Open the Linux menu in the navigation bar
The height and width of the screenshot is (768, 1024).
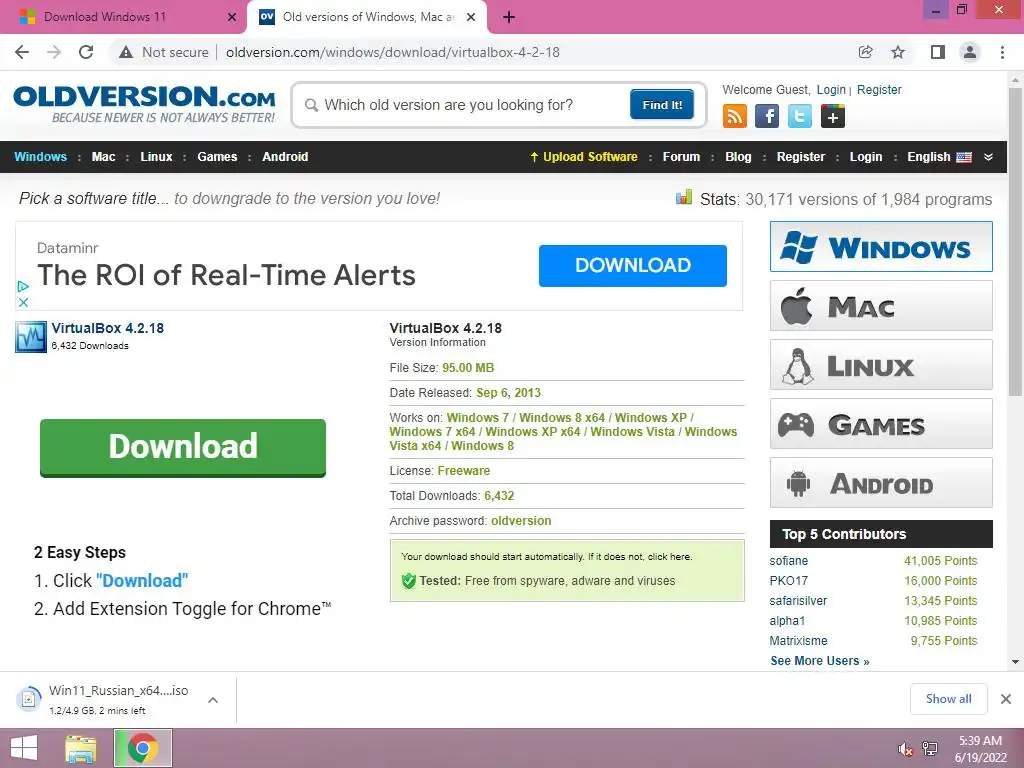pos(156,157)
